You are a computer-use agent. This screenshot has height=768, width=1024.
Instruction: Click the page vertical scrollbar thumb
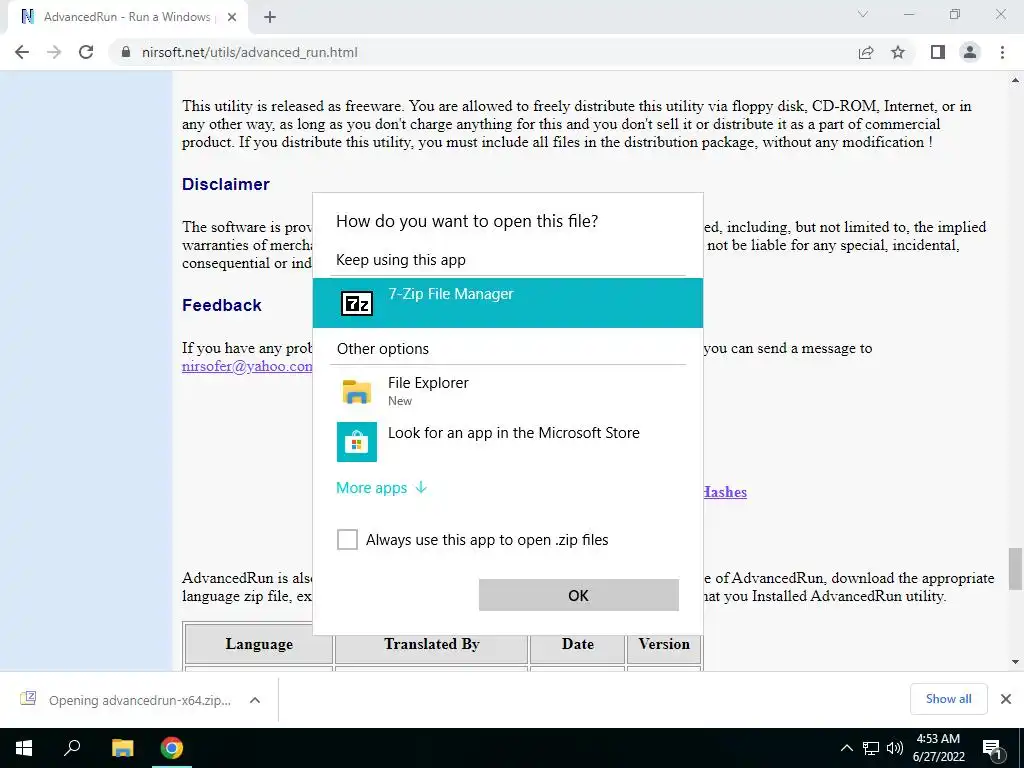pyautogui.click(x=1015, y=568)
